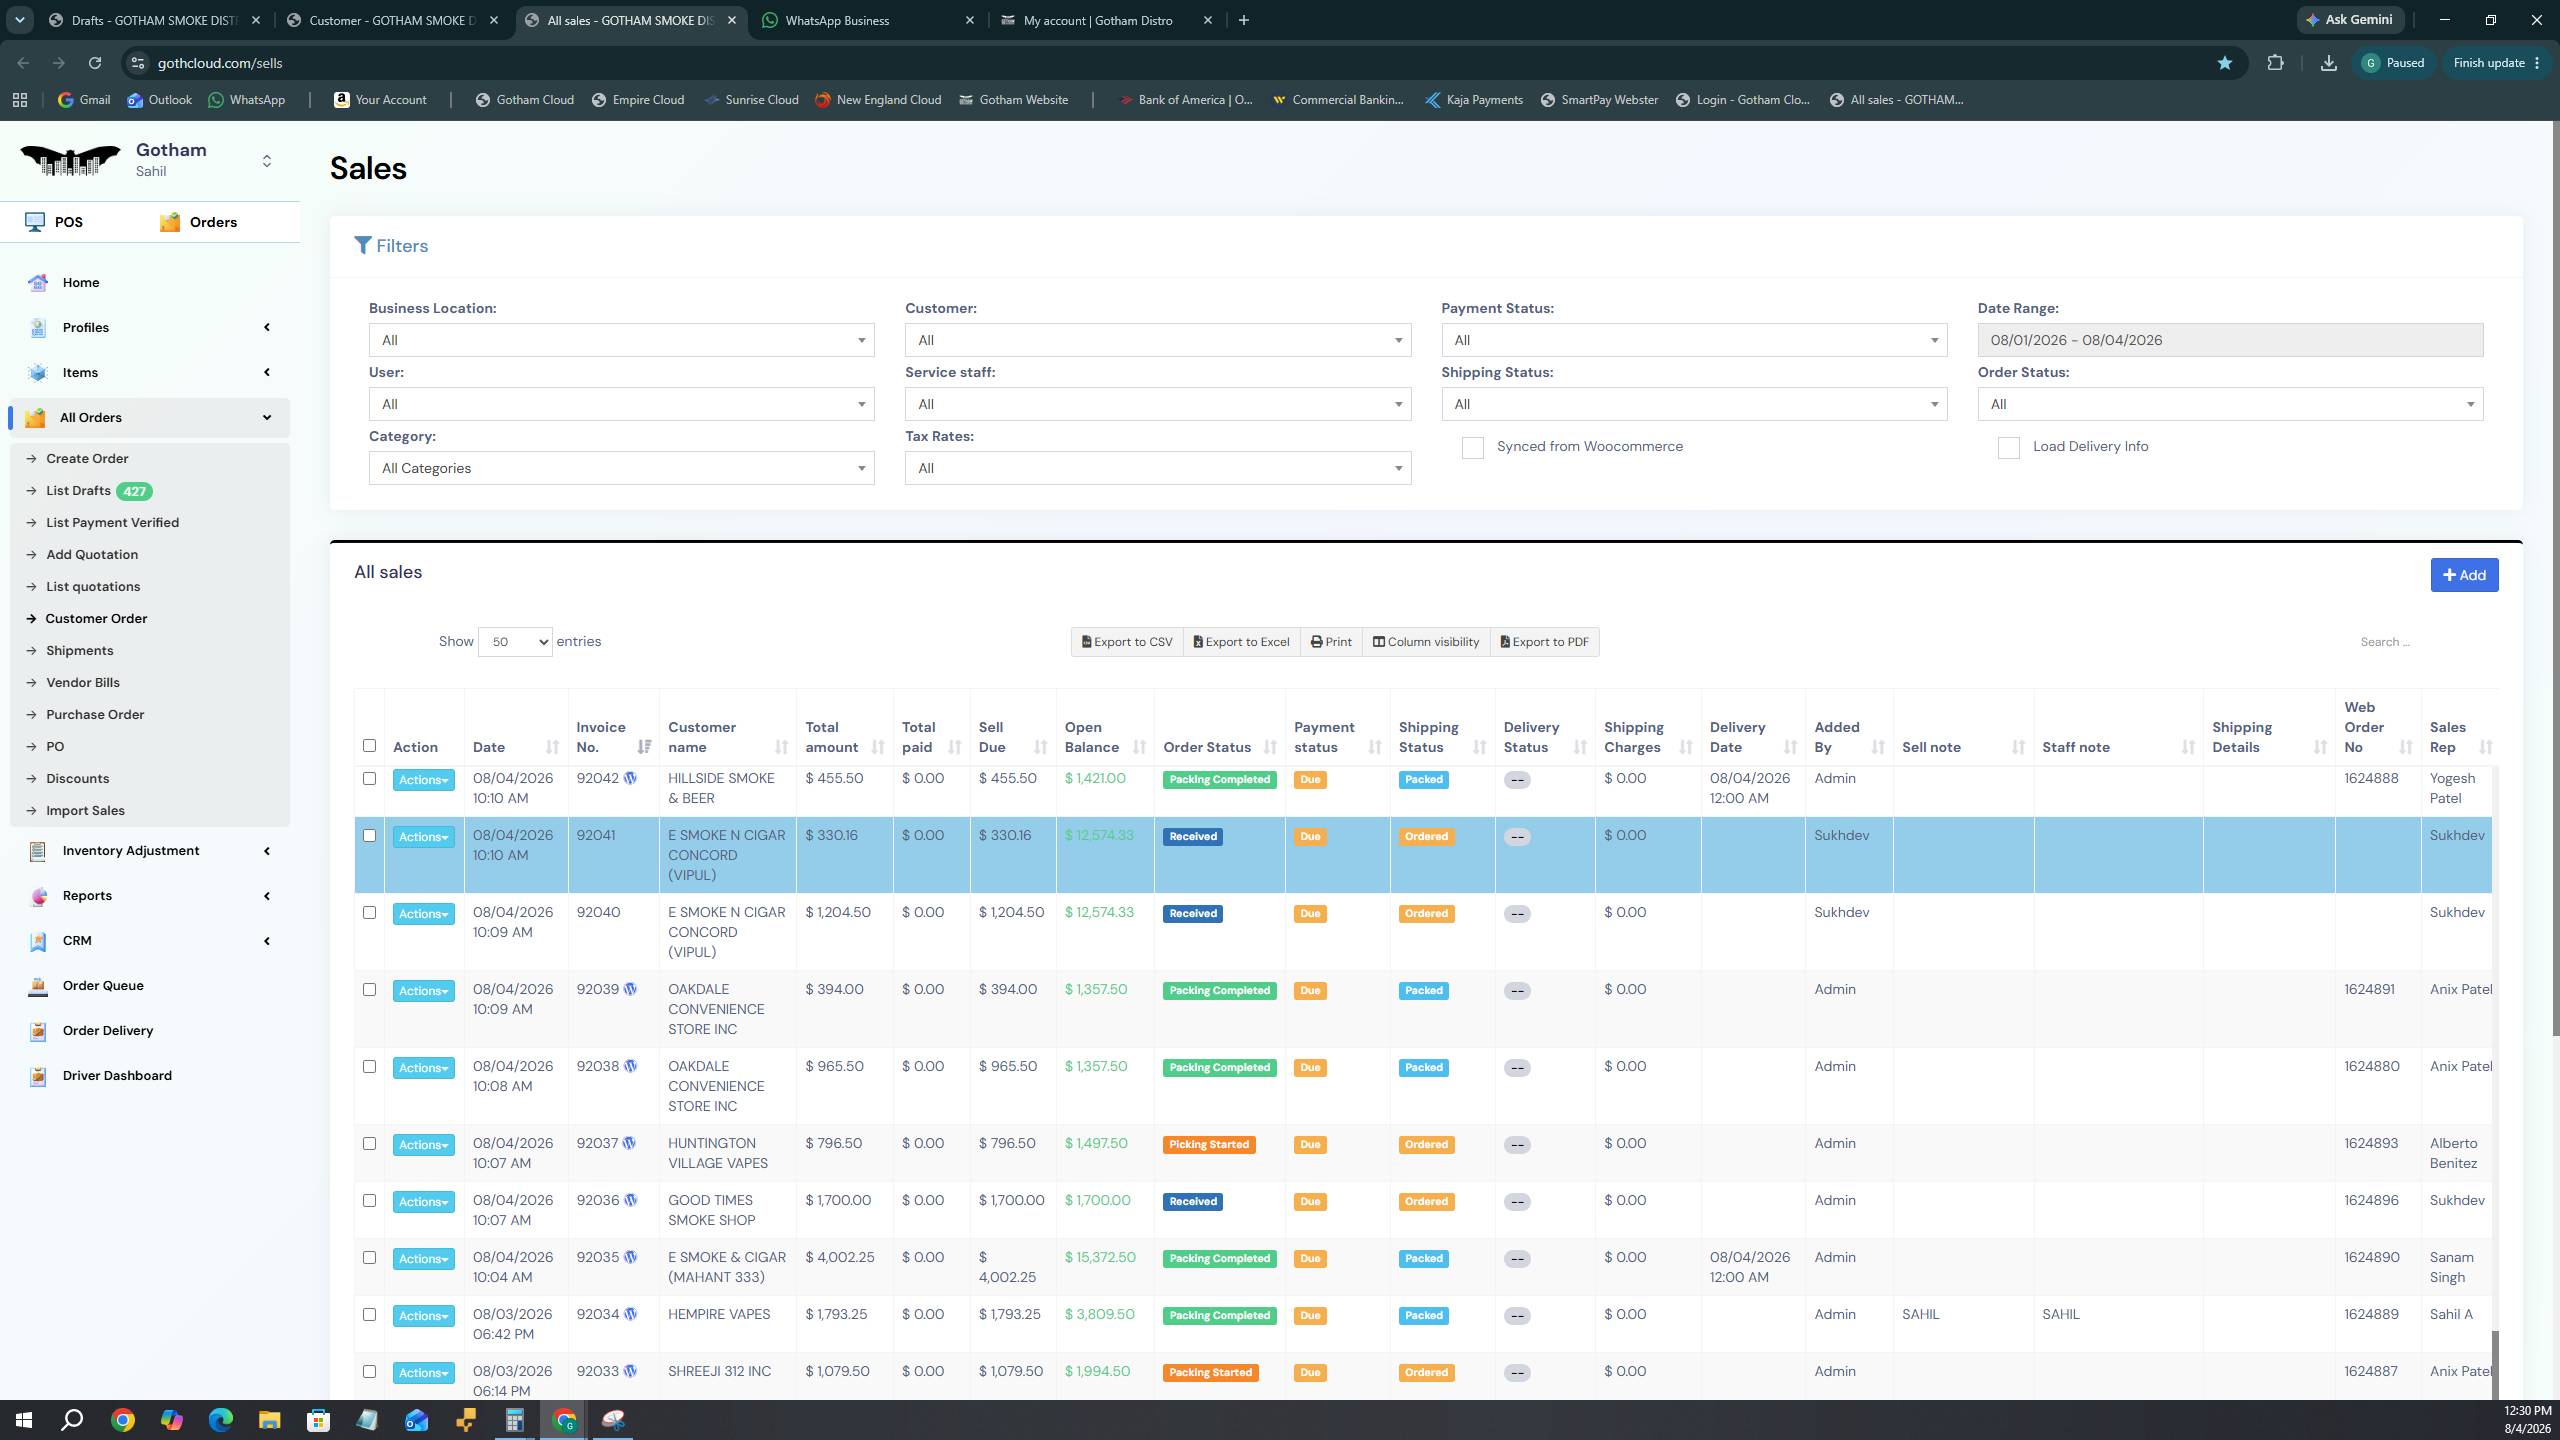This screenshot has width=2560, height=1440.
Task: Open the POS monitor icon
Action: [x=35, y=221]
